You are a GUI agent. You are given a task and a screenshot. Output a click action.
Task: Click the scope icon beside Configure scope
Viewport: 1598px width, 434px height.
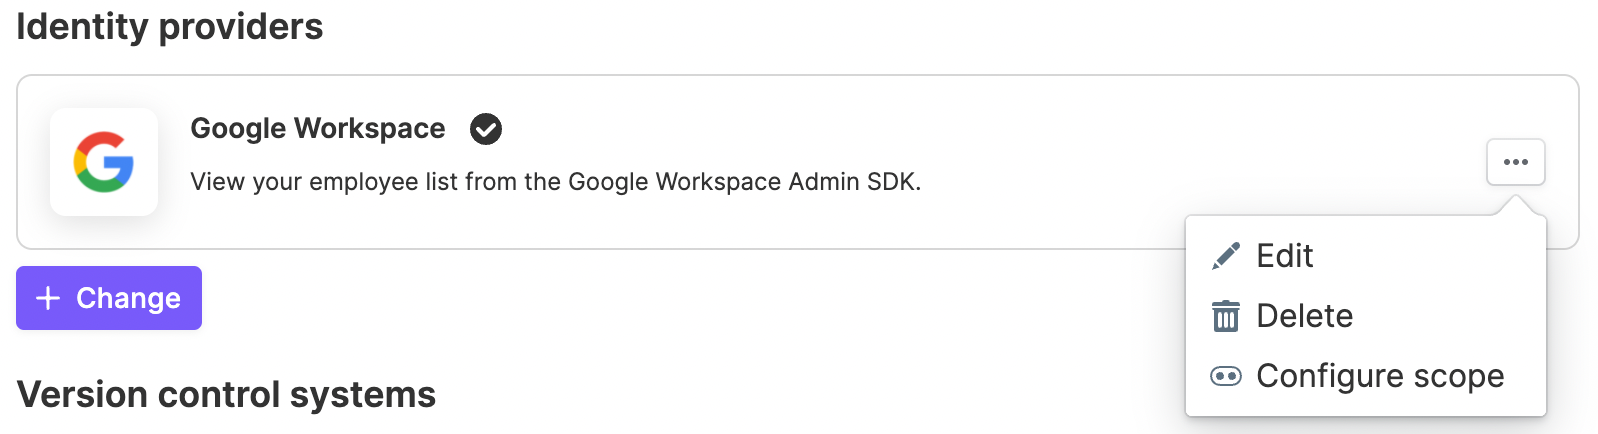pos(1226,376)
